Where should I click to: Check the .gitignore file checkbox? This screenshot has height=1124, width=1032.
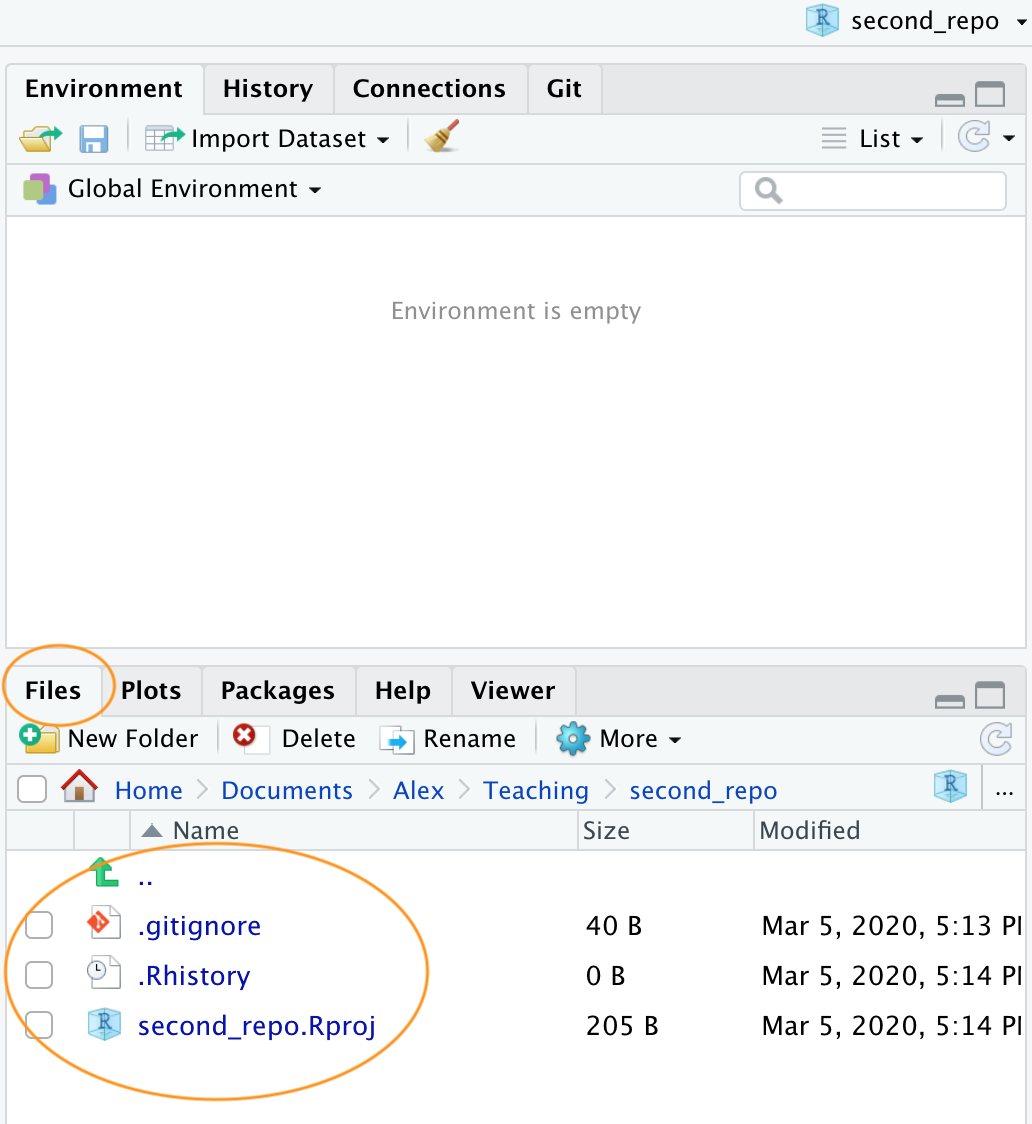click(x=39, y=926)
